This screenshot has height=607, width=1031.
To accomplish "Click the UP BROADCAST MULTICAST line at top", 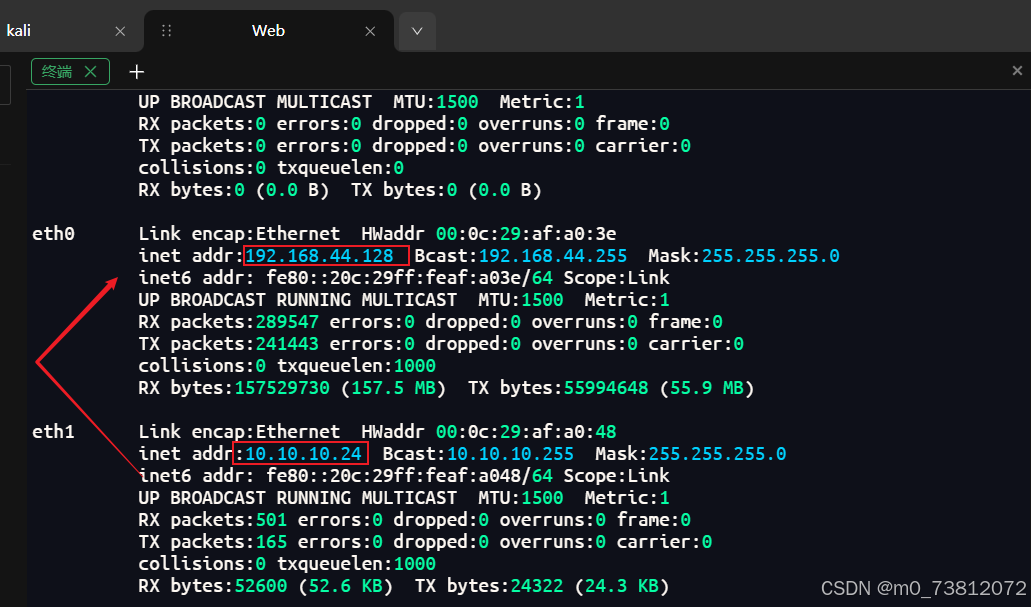I will click(361, 102).
